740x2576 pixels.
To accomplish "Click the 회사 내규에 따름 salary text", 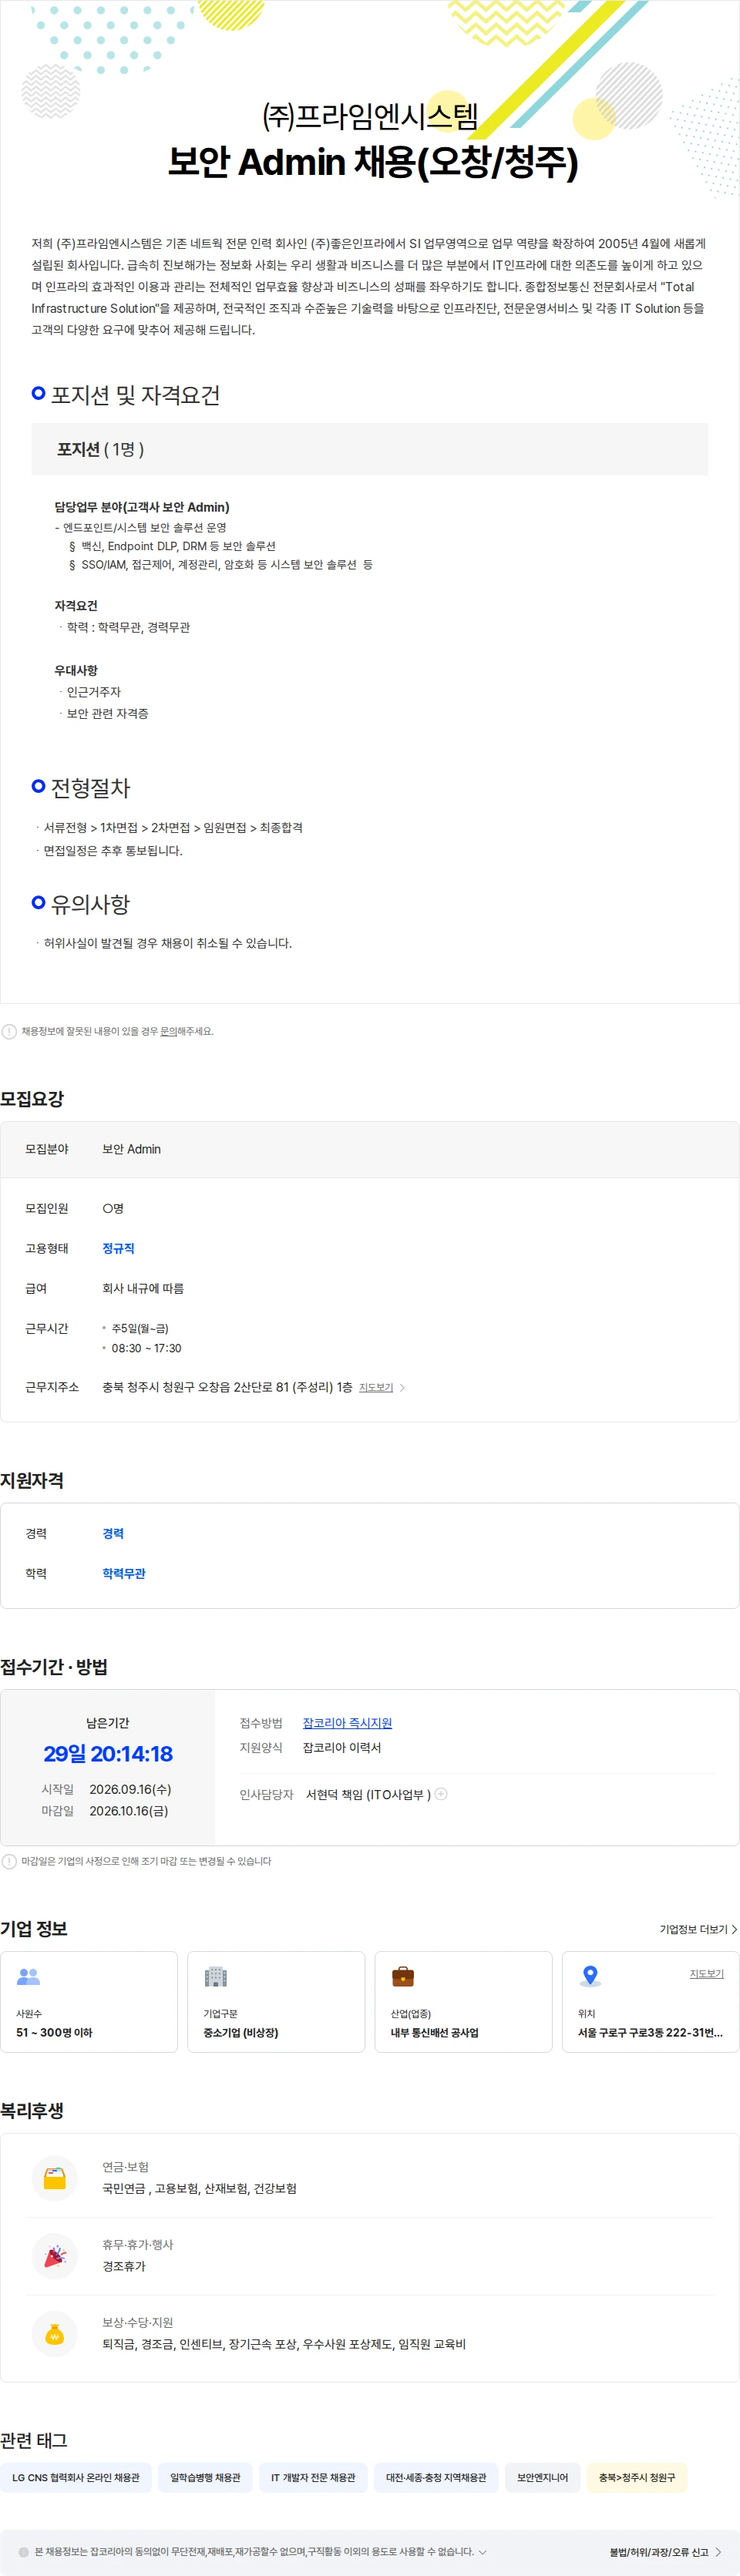I will [x=143, y=1288].
